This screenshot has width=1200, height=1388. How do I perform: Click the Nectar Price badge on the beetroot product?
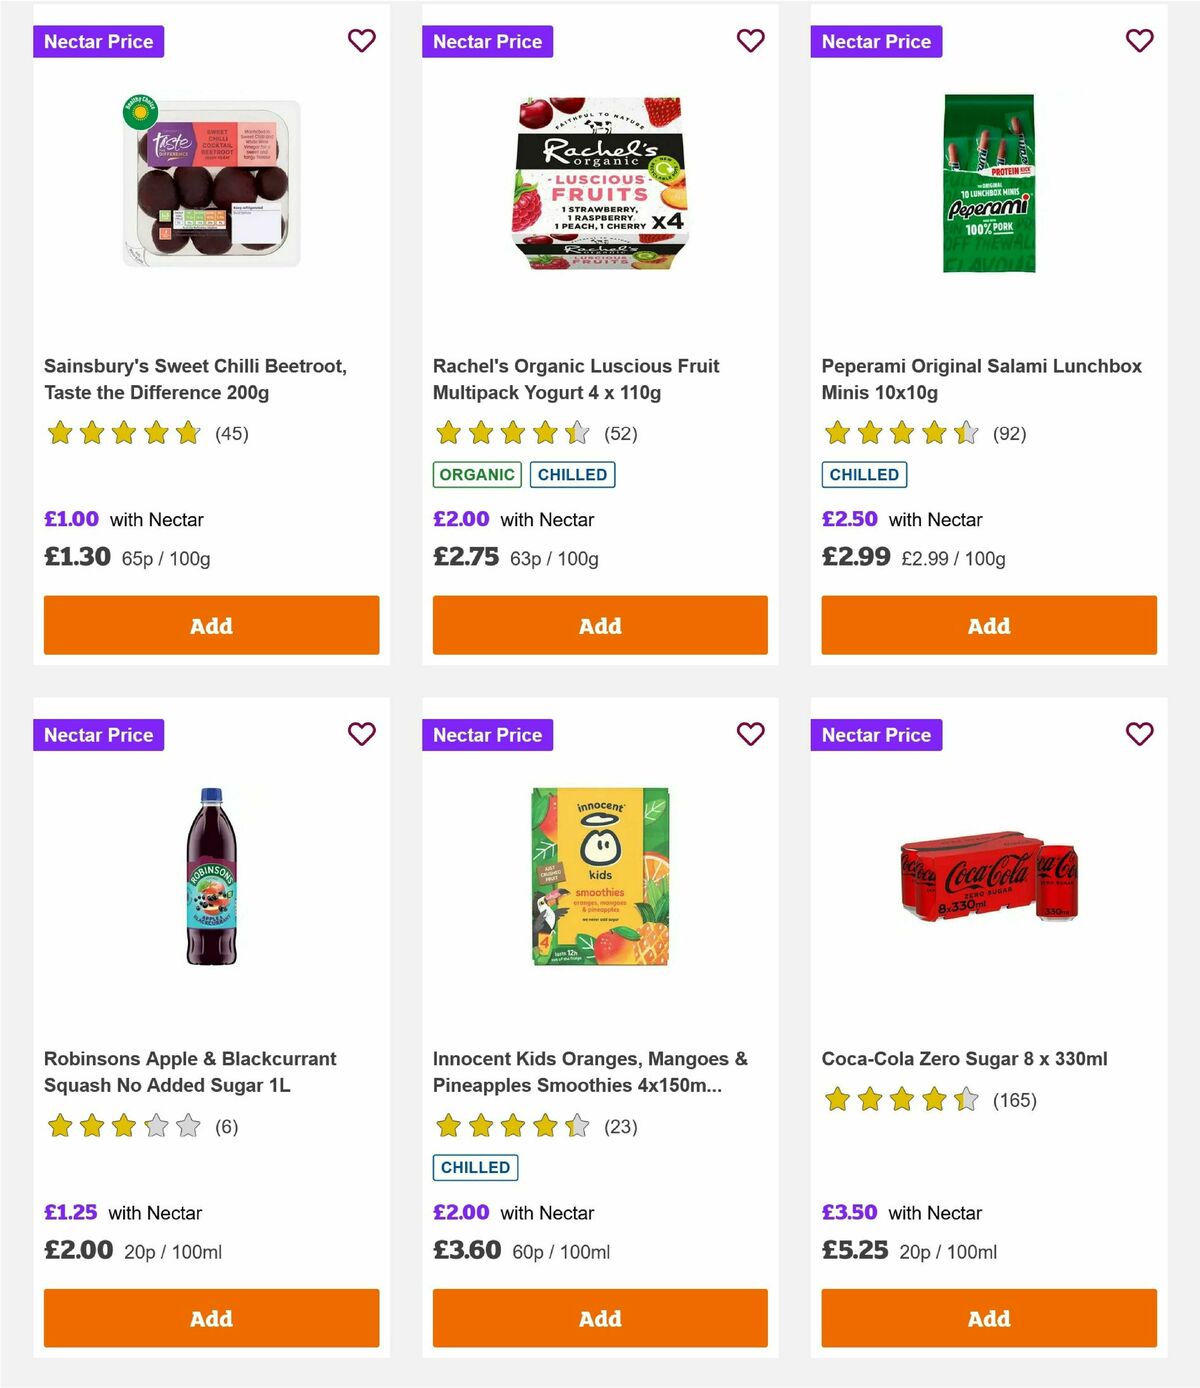(x=99, y=41)
